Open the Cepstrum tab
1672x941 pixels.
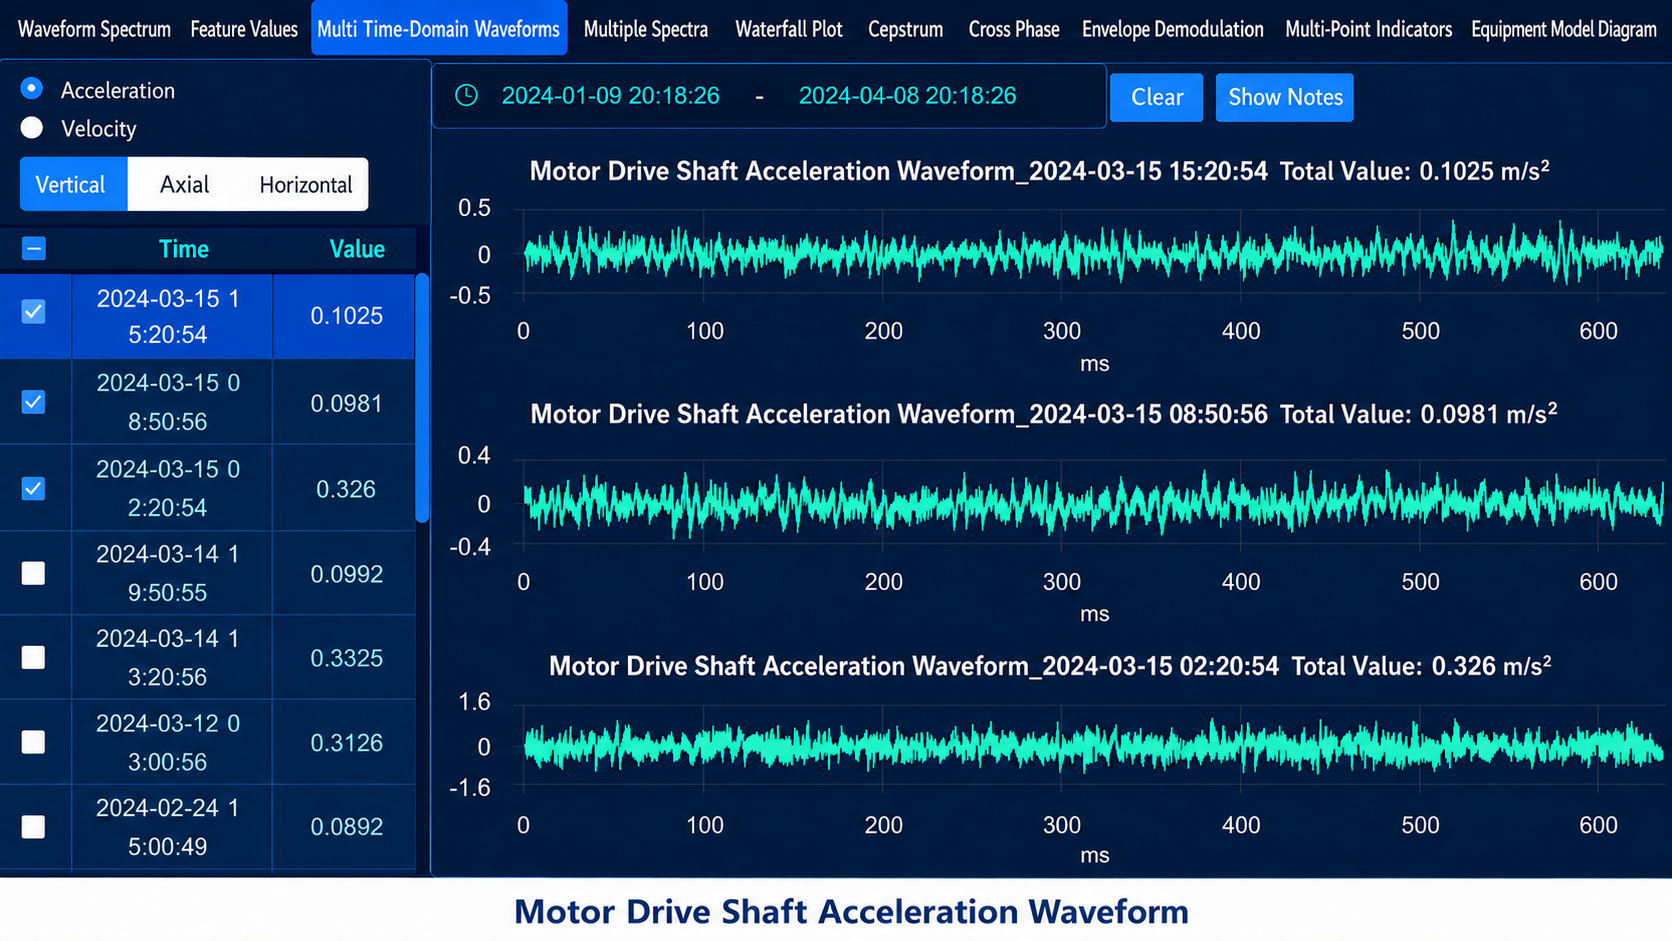click(x=906, y=29)
